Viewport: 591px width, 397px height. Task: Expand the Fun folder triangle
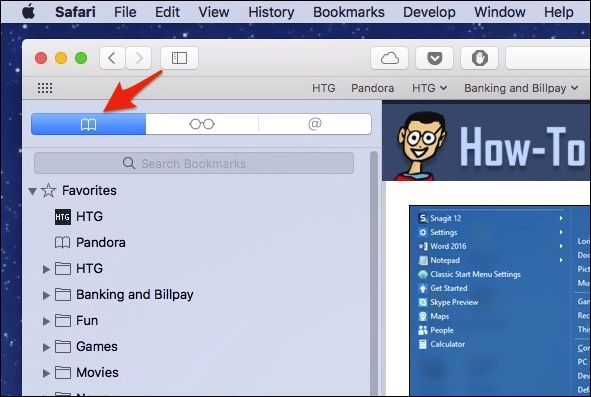coord(46,321)
